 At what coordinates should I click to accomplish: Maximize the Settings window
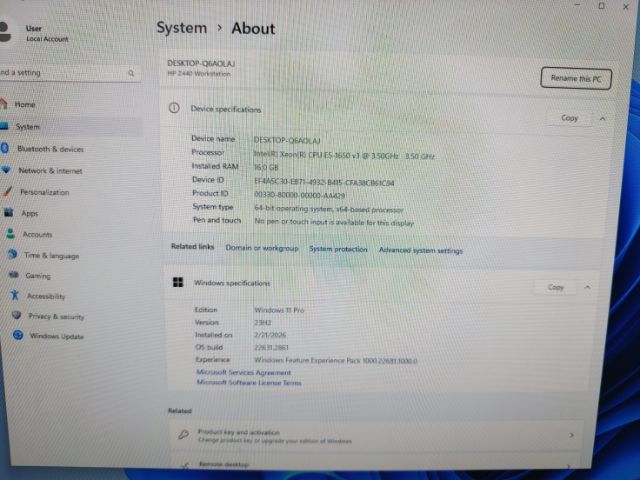(601, 6)
